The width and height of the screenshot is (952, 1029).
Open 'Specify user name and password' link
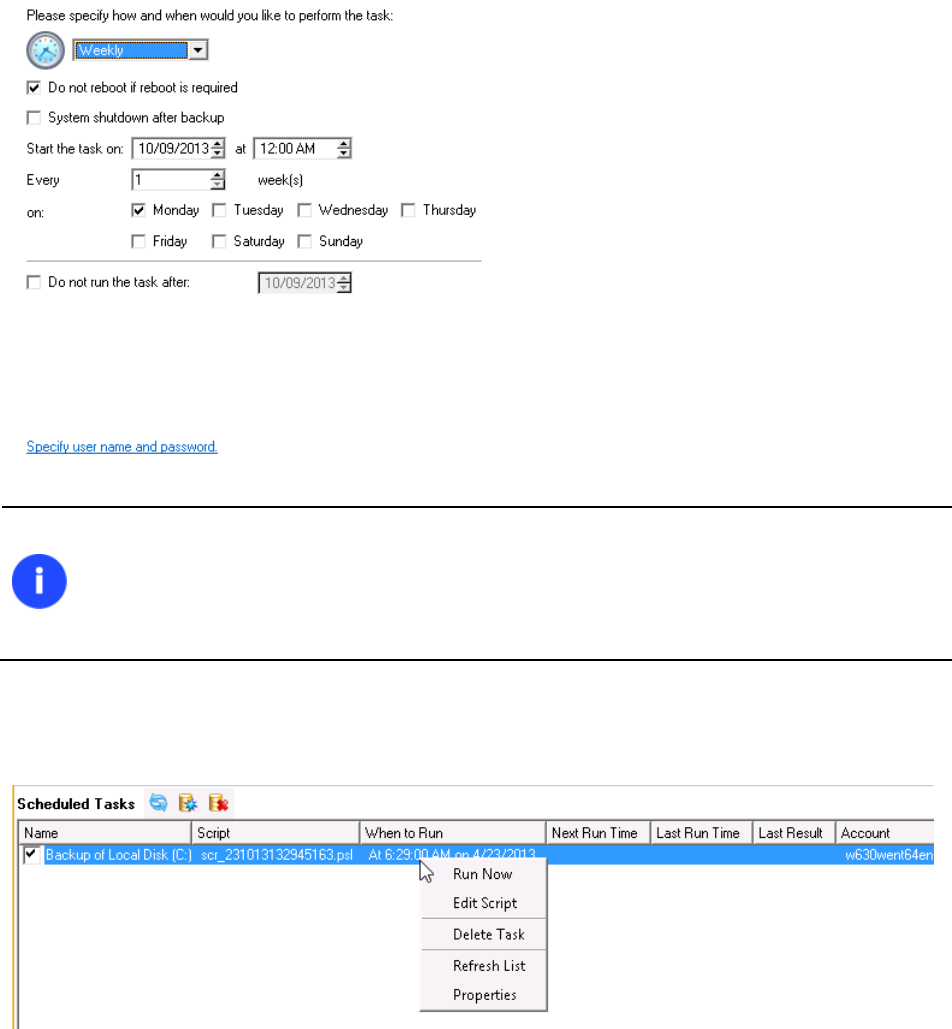click(121, 446)
